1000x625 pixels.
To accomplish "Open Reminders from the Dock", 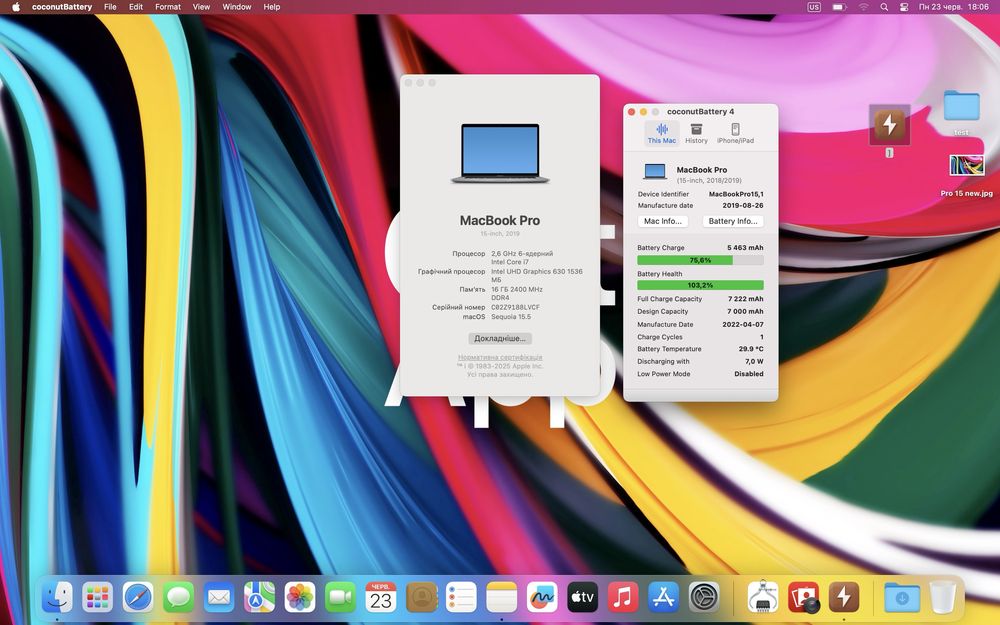I will pyautogui.click(x=461, y=598).
